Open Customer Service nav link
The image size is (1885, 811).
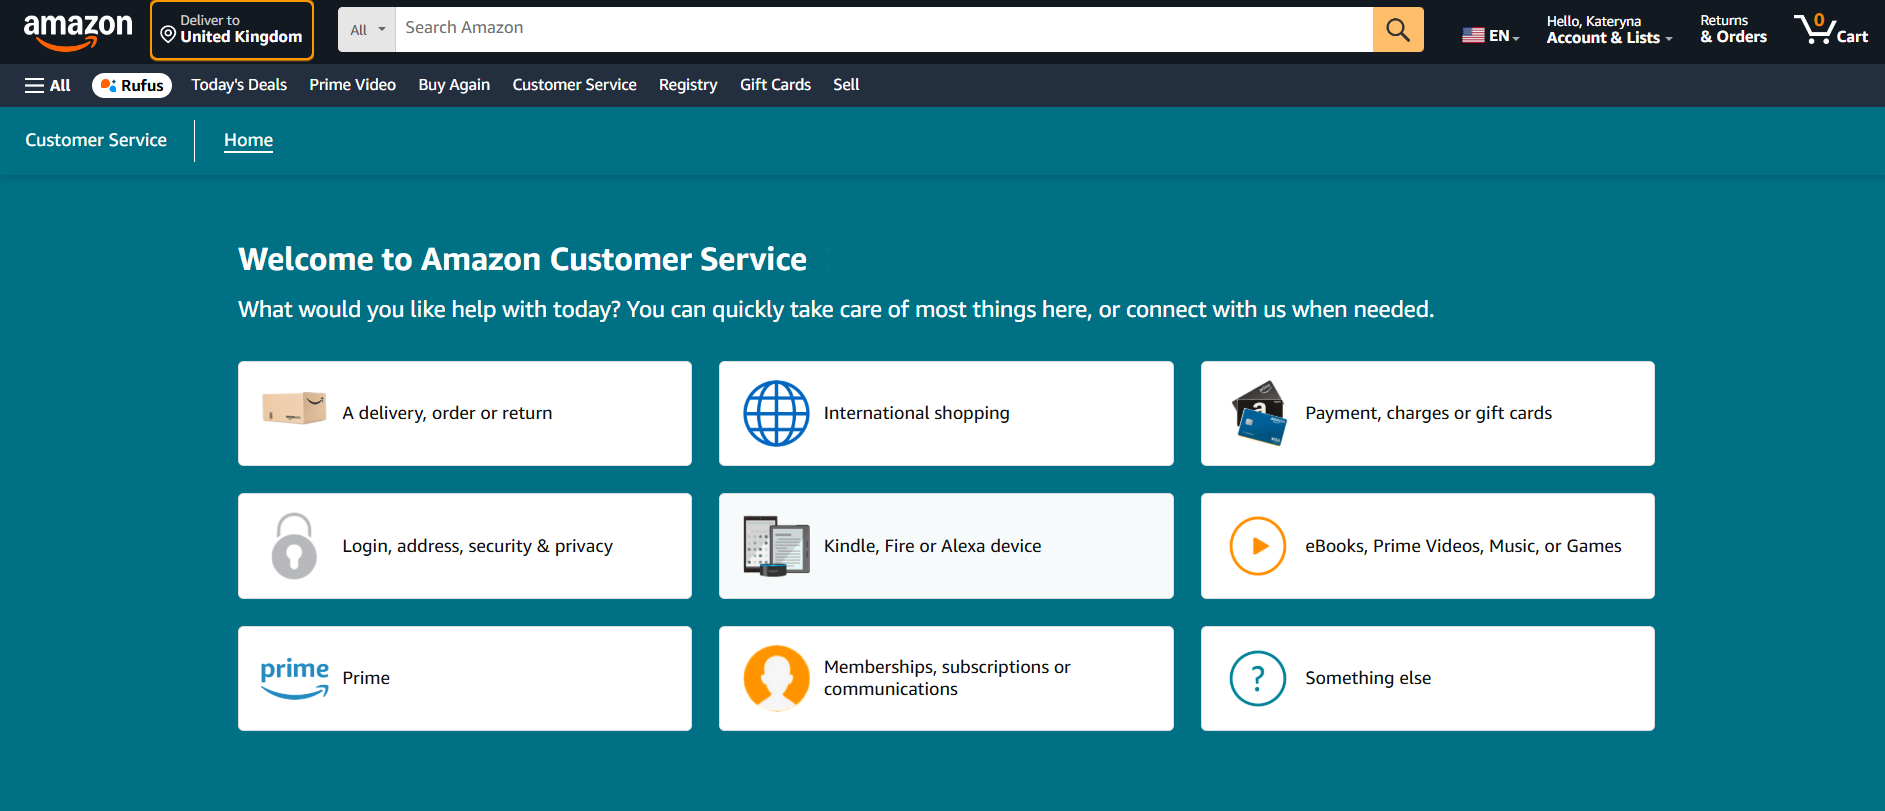click(x=574, y=85)
